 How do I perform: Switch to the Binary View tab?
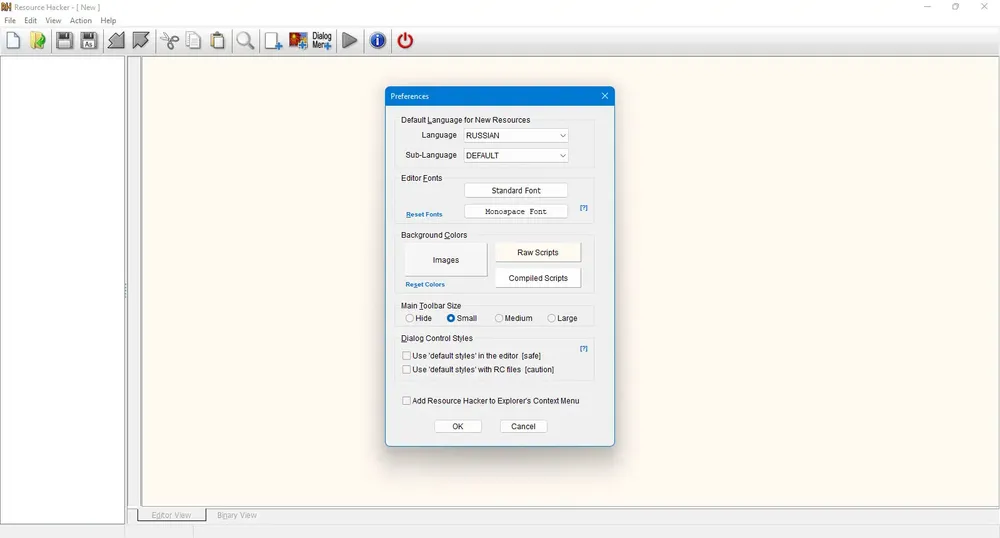point(237,515)
